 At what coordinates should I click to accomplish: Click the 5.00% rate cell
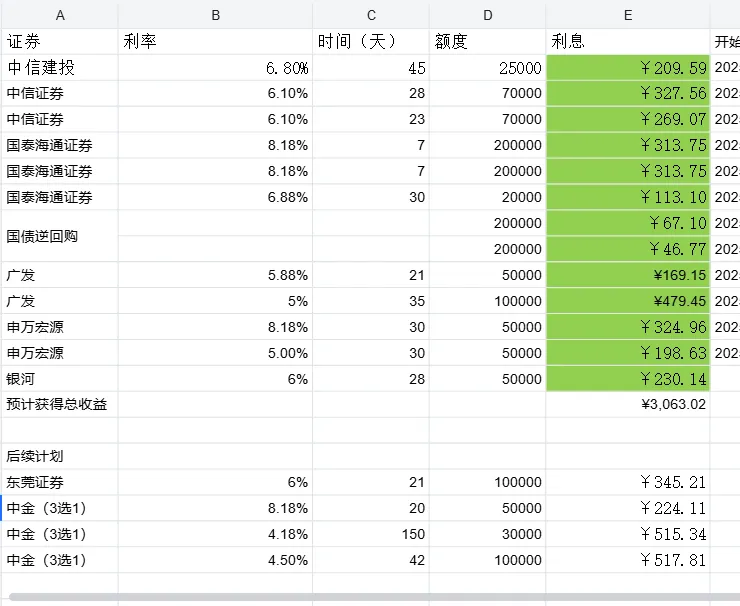215,353
